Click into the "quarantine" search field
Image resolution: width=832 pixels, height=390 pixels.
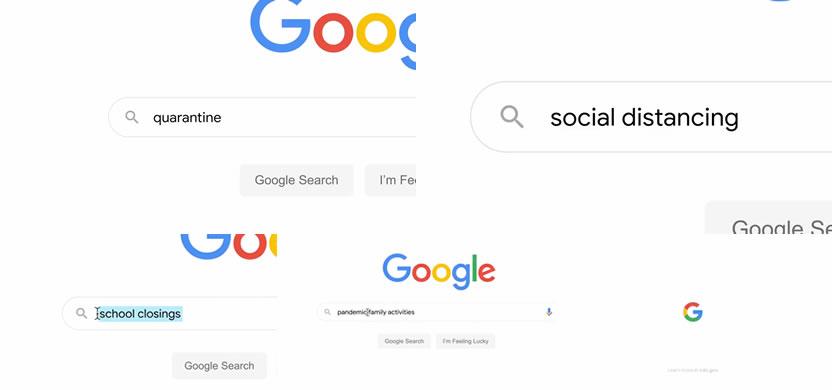(262, 117)
